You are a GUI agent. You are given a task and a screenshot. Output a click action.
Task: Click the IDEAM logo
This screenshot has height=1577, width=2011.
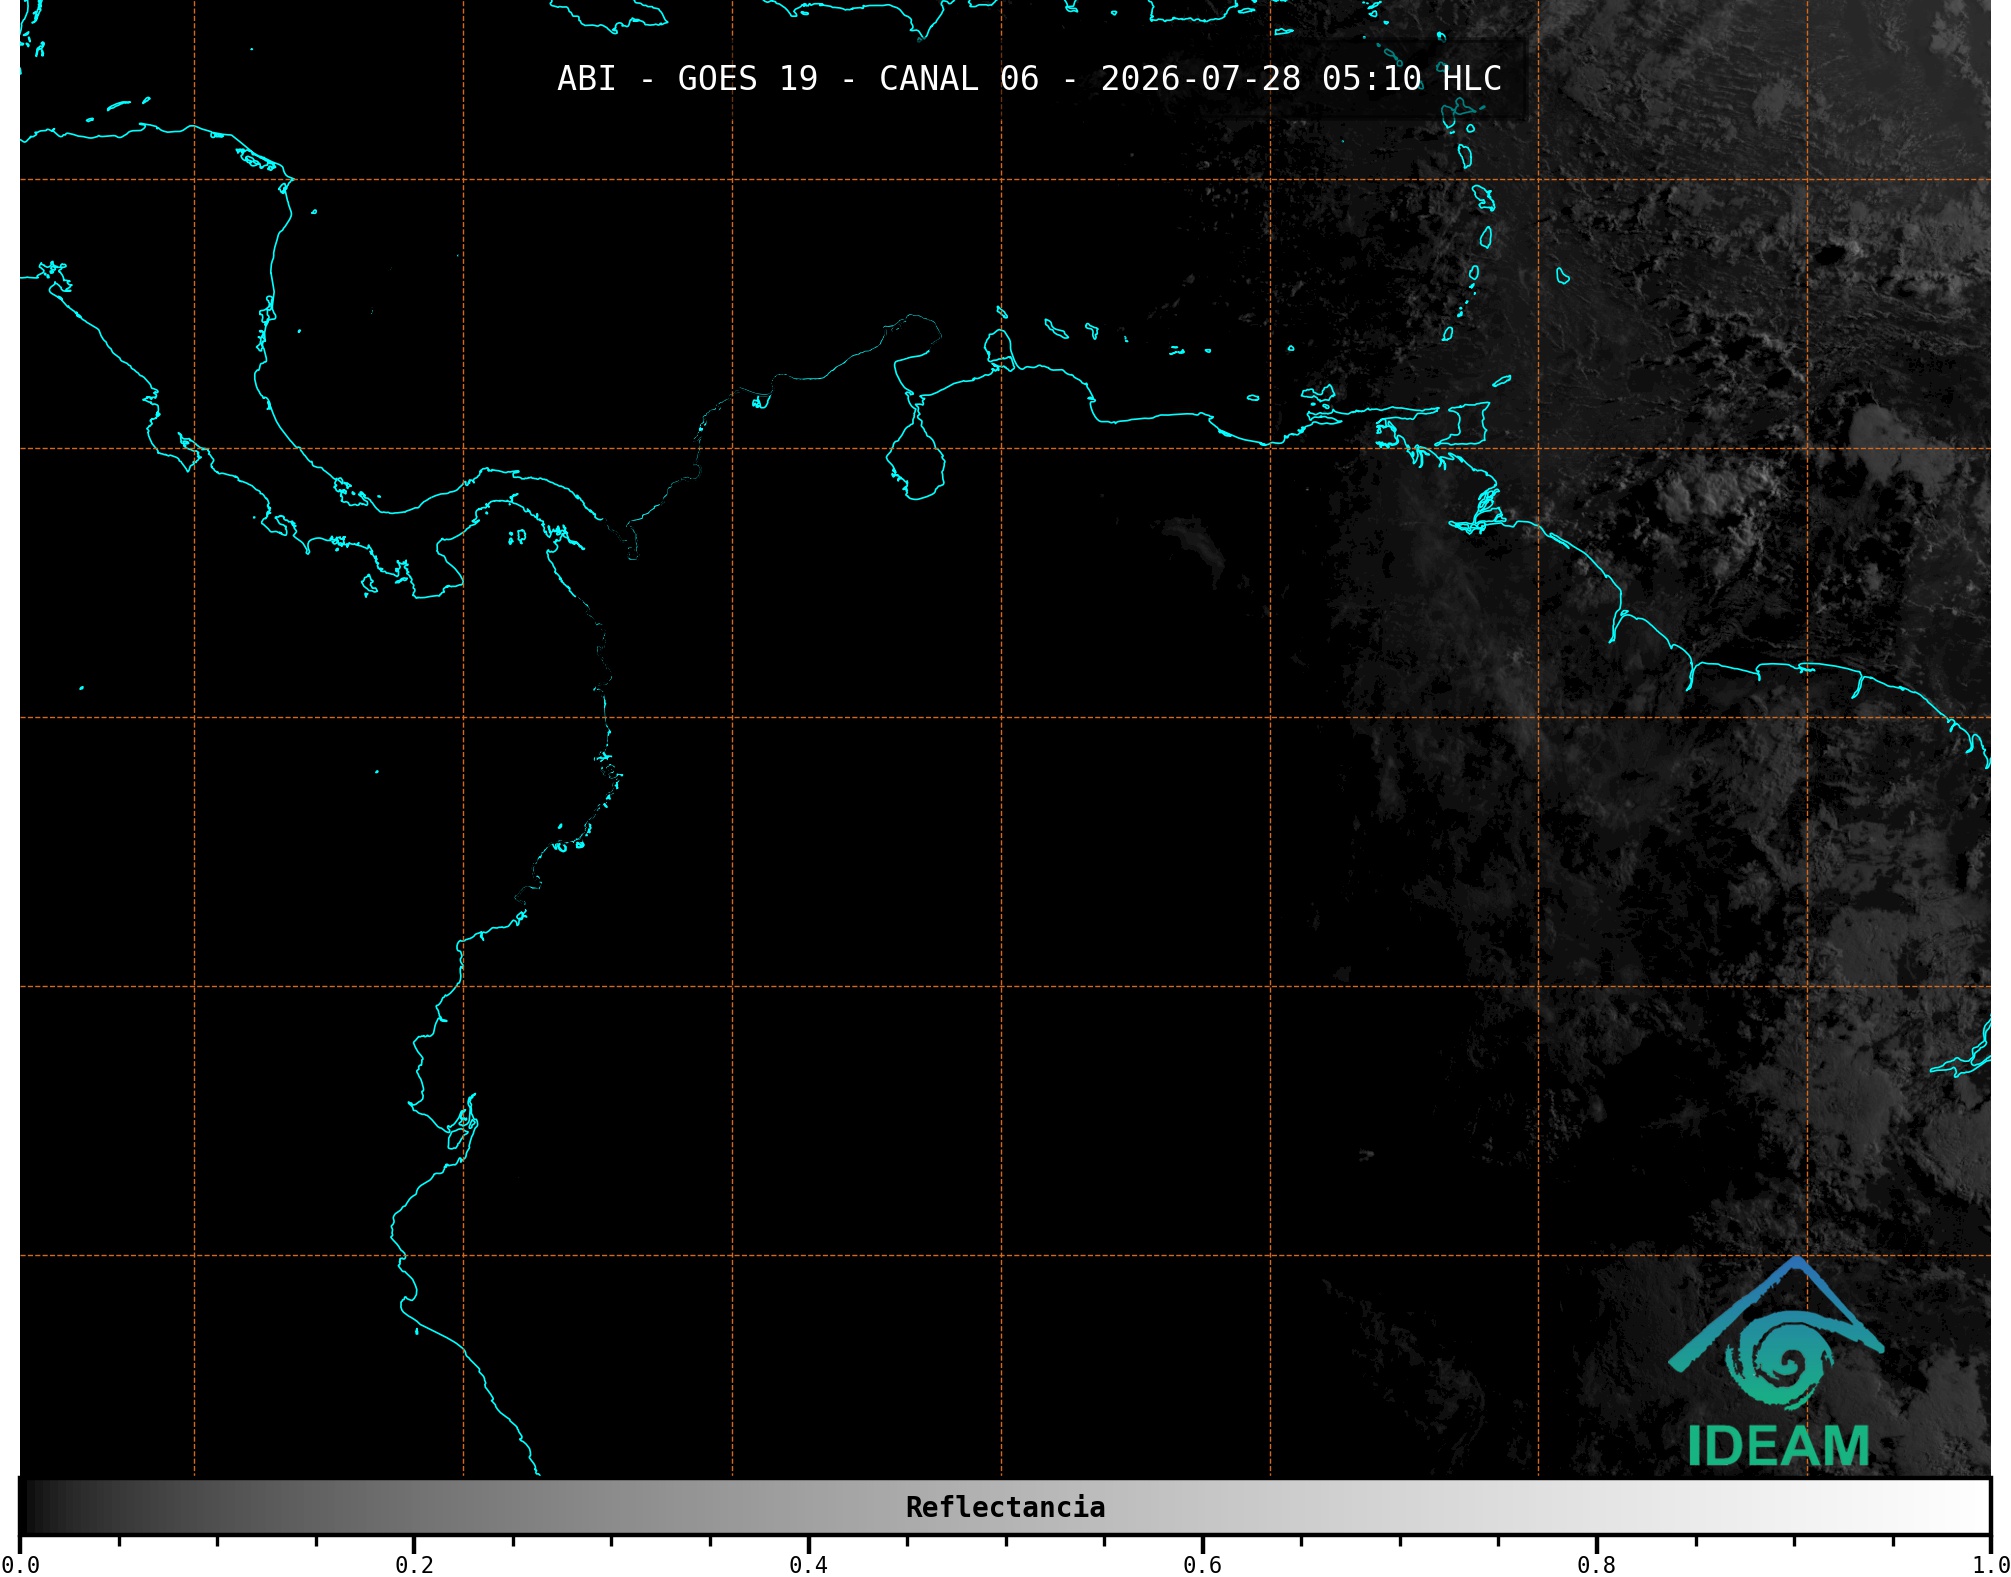click(1777, 1363)
